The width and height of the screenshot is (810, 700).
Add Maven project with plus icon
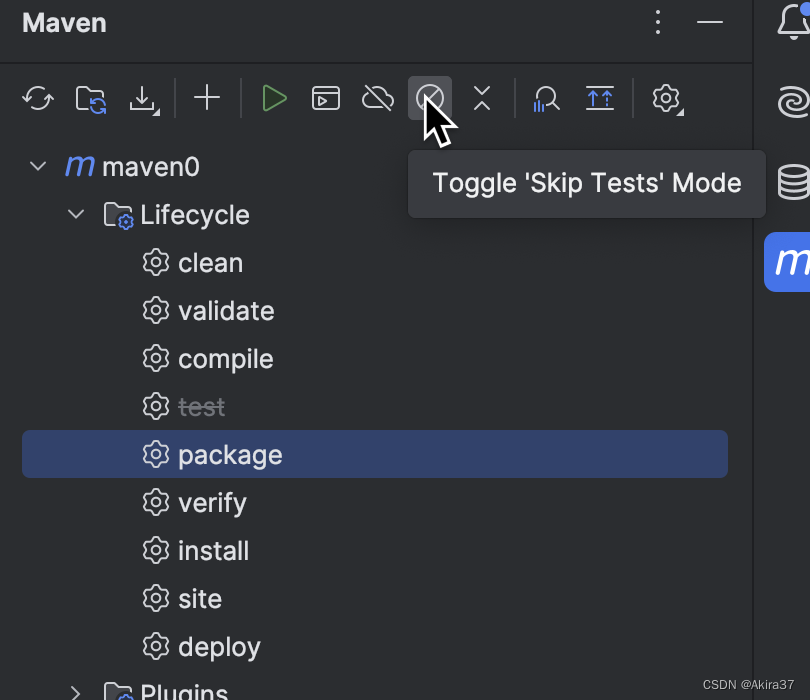207,98
